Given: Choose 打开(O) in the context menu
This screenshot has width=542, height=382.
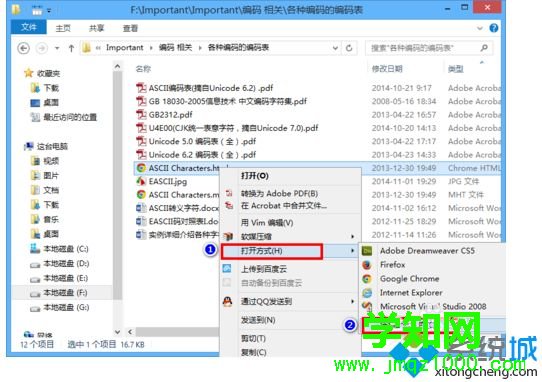Looking at the screenshot, I should [x=255, y=176].
